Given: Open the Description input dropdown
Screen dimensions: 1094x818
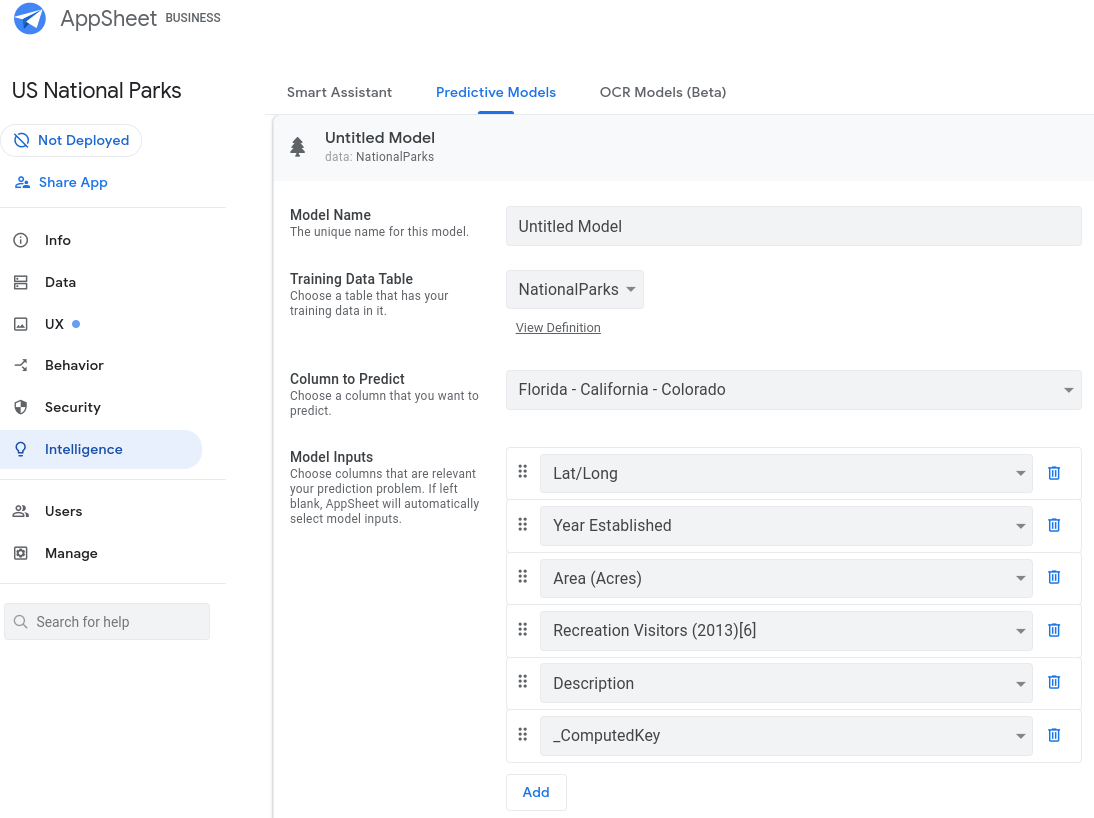Looking at the screenshot, I should [x=786, y=683].
